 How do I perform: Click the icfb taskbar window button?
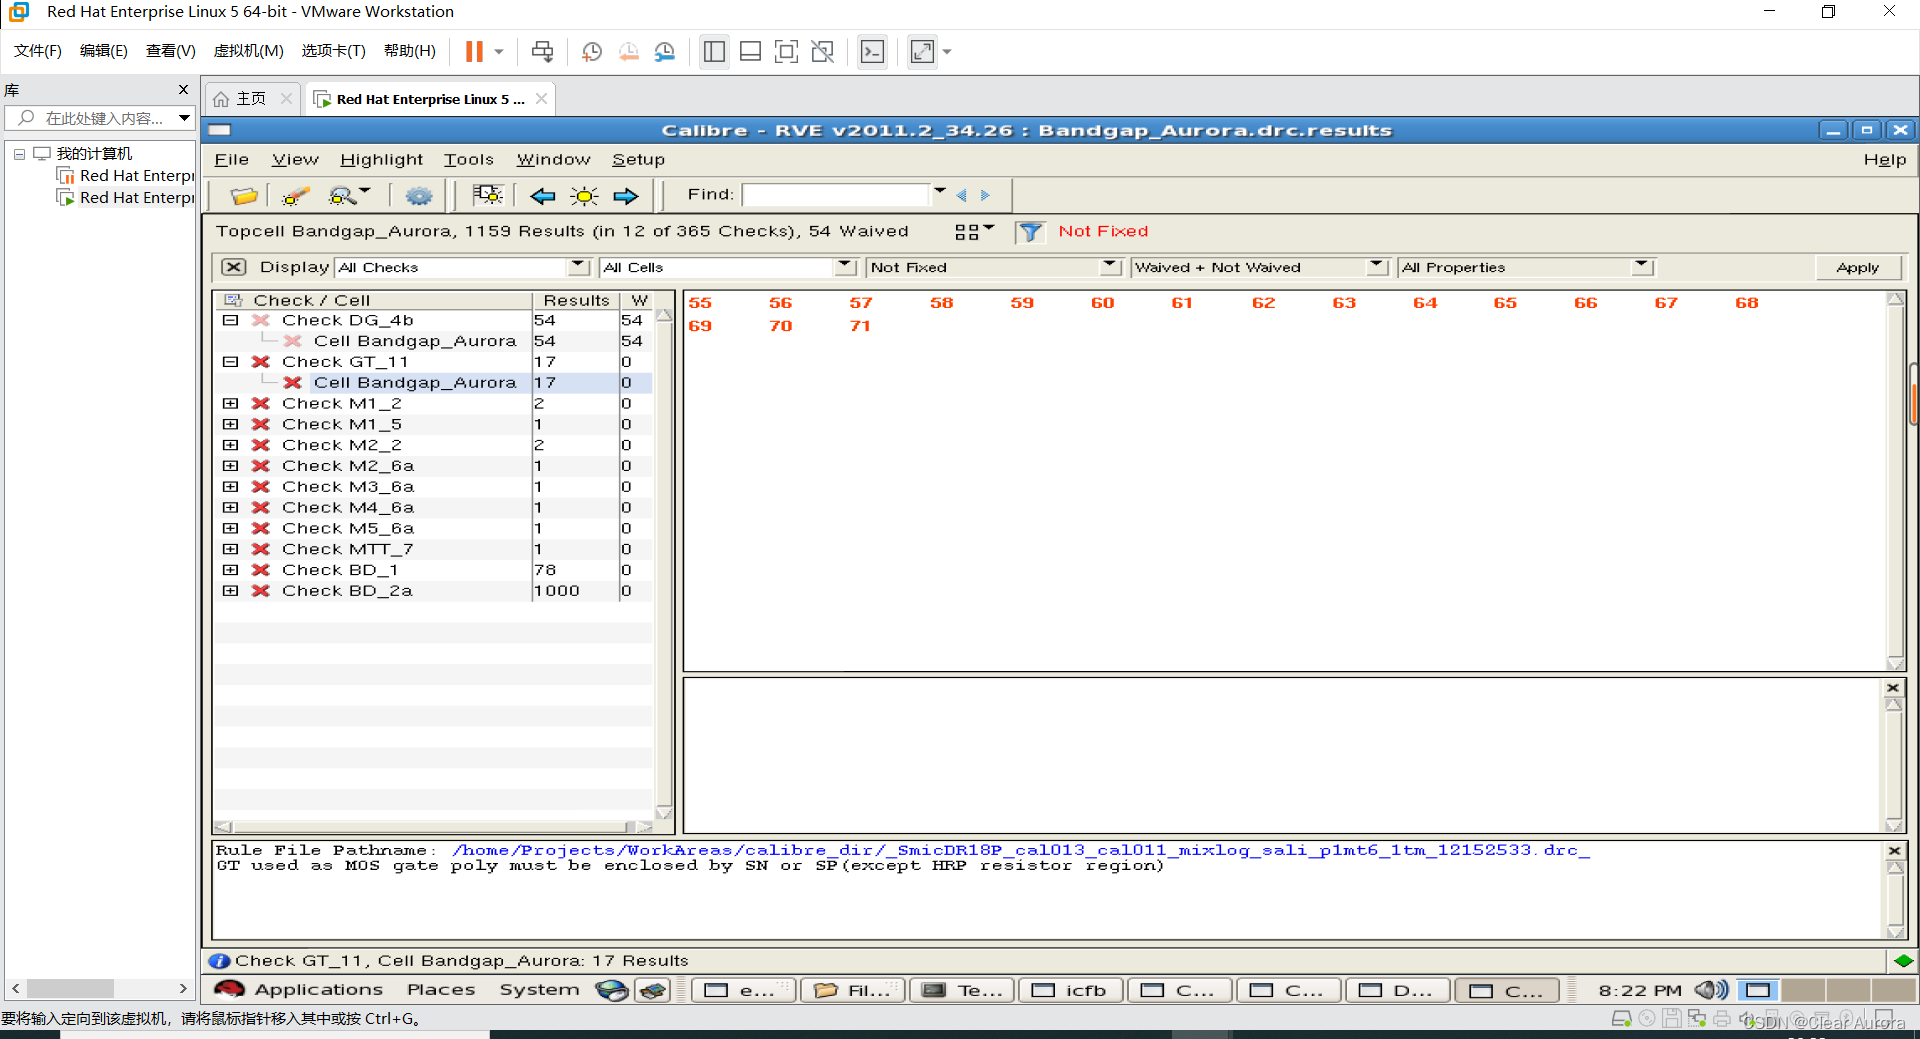coord(1069,990)
